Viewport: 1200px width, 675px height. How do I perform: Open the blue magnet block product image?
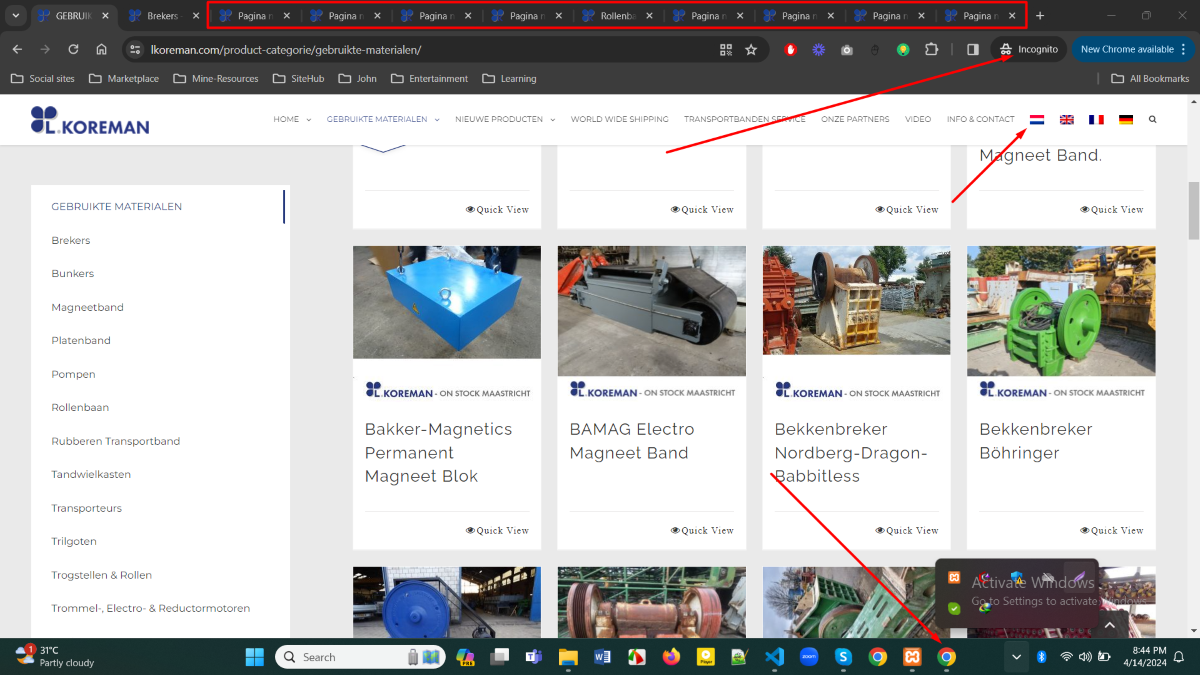pyautogui.click(x=447, y=302)
